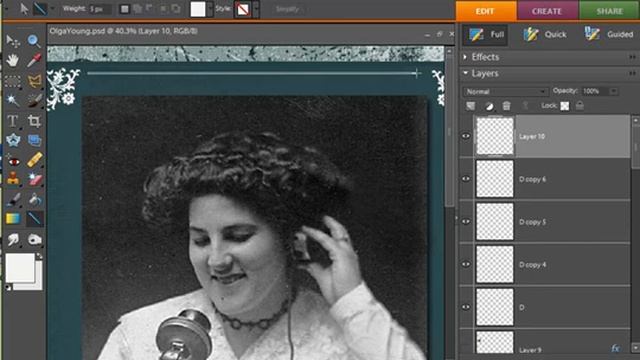Click the Line tool icon in options bar
The height and width of the screenshot is (360, 640).
40,9
